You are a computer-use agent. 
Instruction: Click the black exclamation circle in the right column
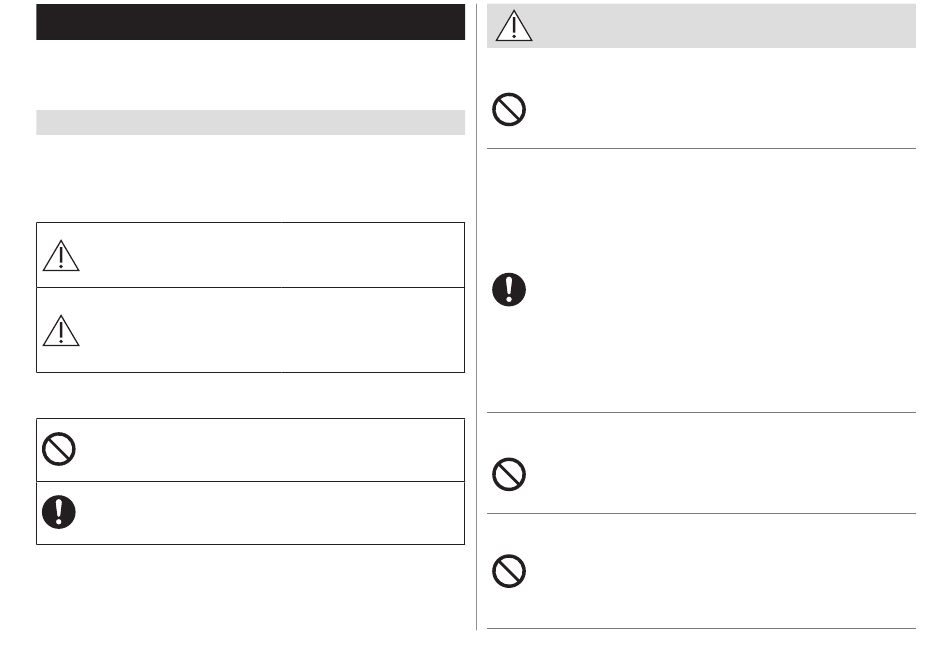pos(509,290)
